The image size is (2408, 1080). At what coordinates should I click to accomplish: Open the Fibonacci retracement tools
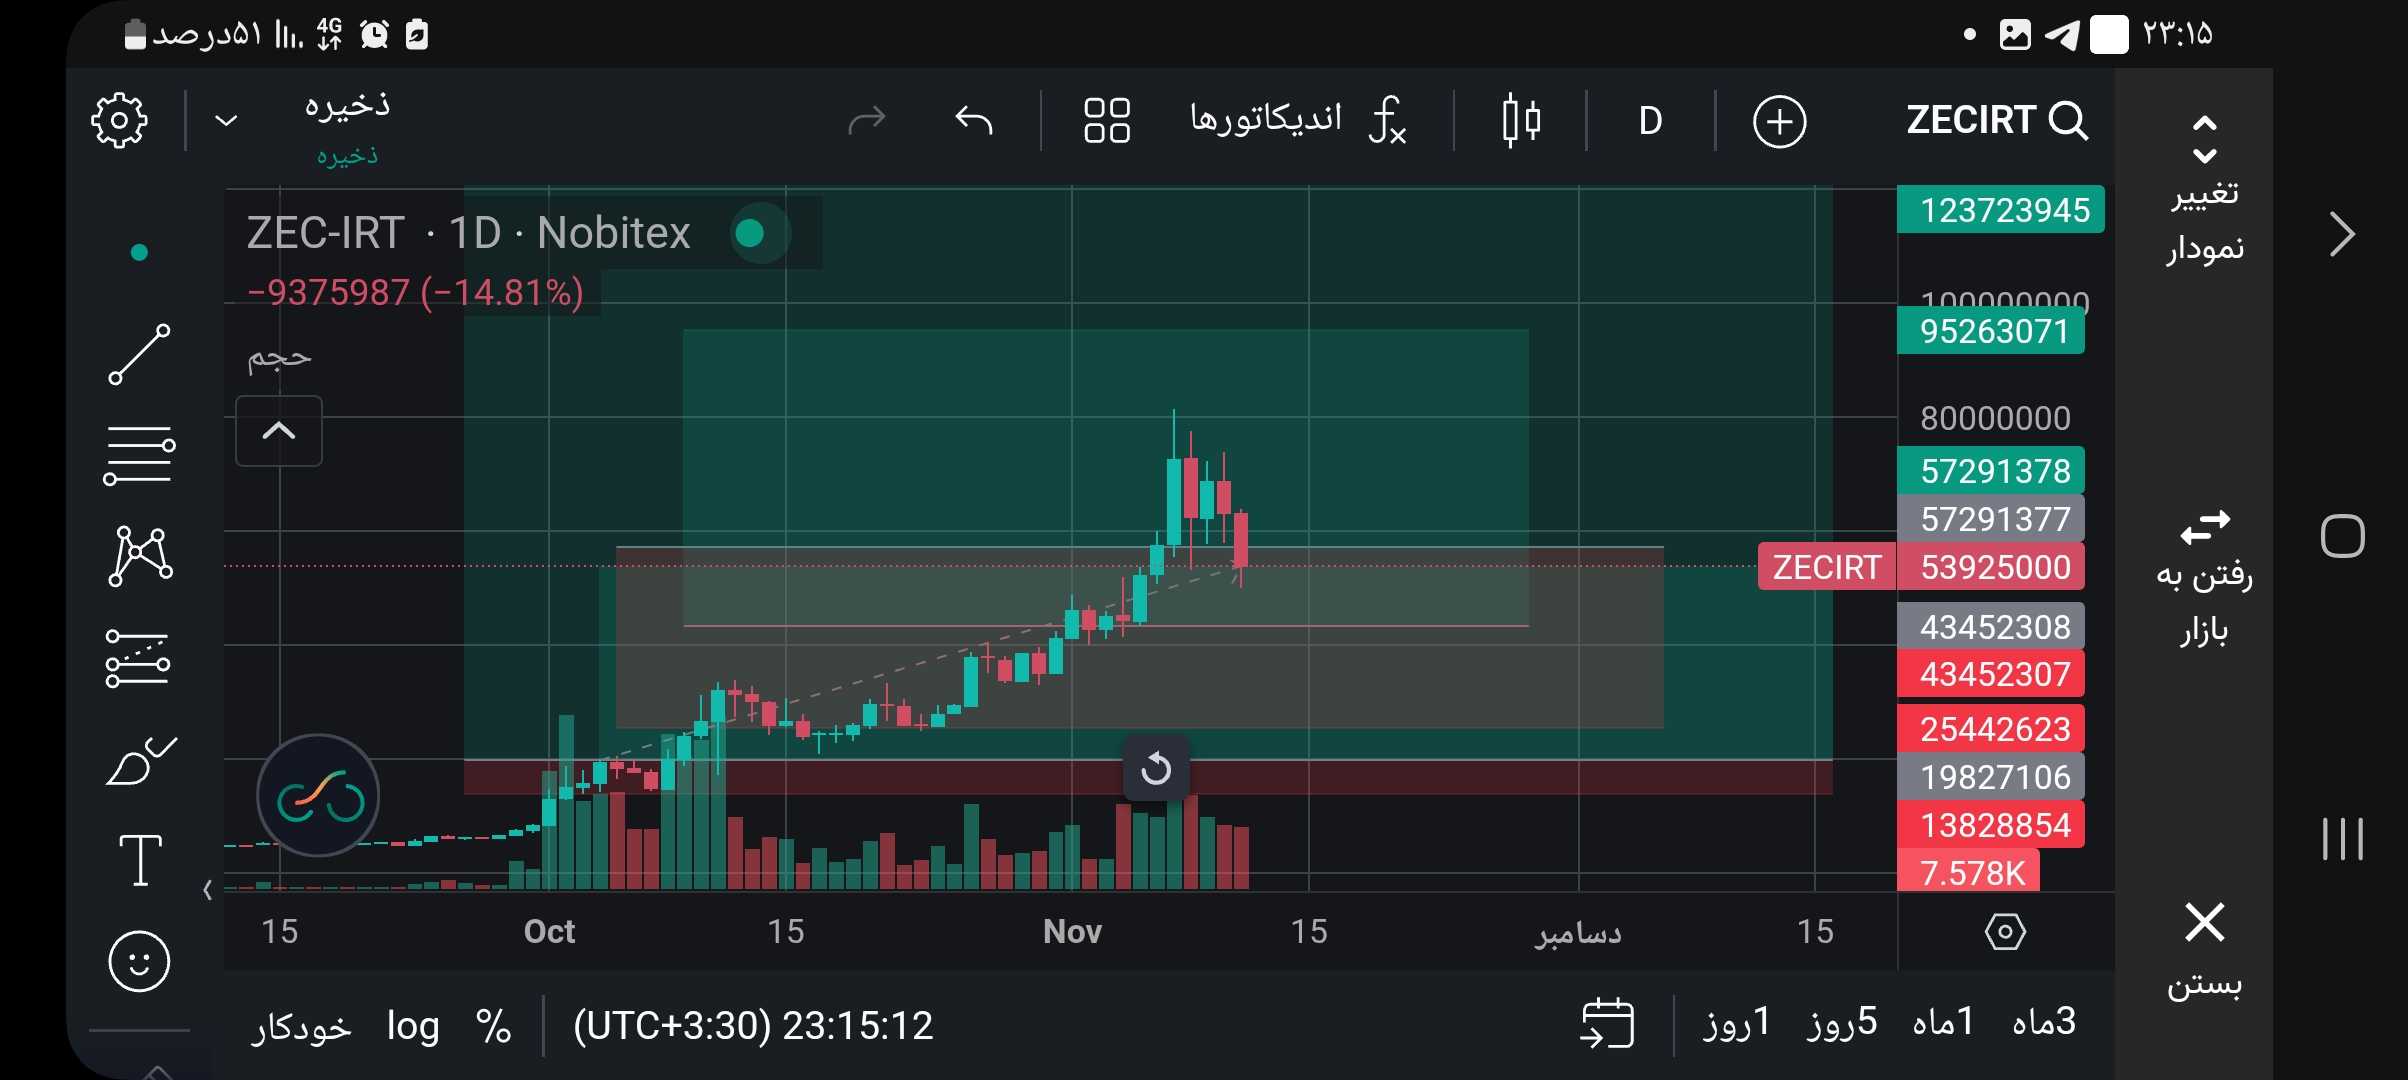(139, 455)
